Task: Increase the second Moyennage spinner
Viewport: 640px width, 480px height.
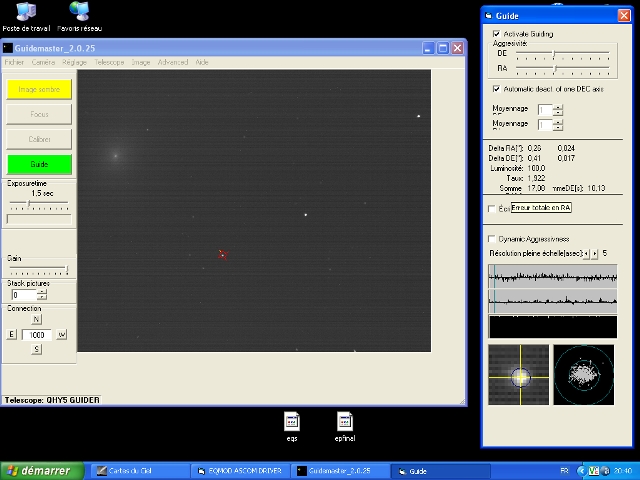Action: pos(558,122)
